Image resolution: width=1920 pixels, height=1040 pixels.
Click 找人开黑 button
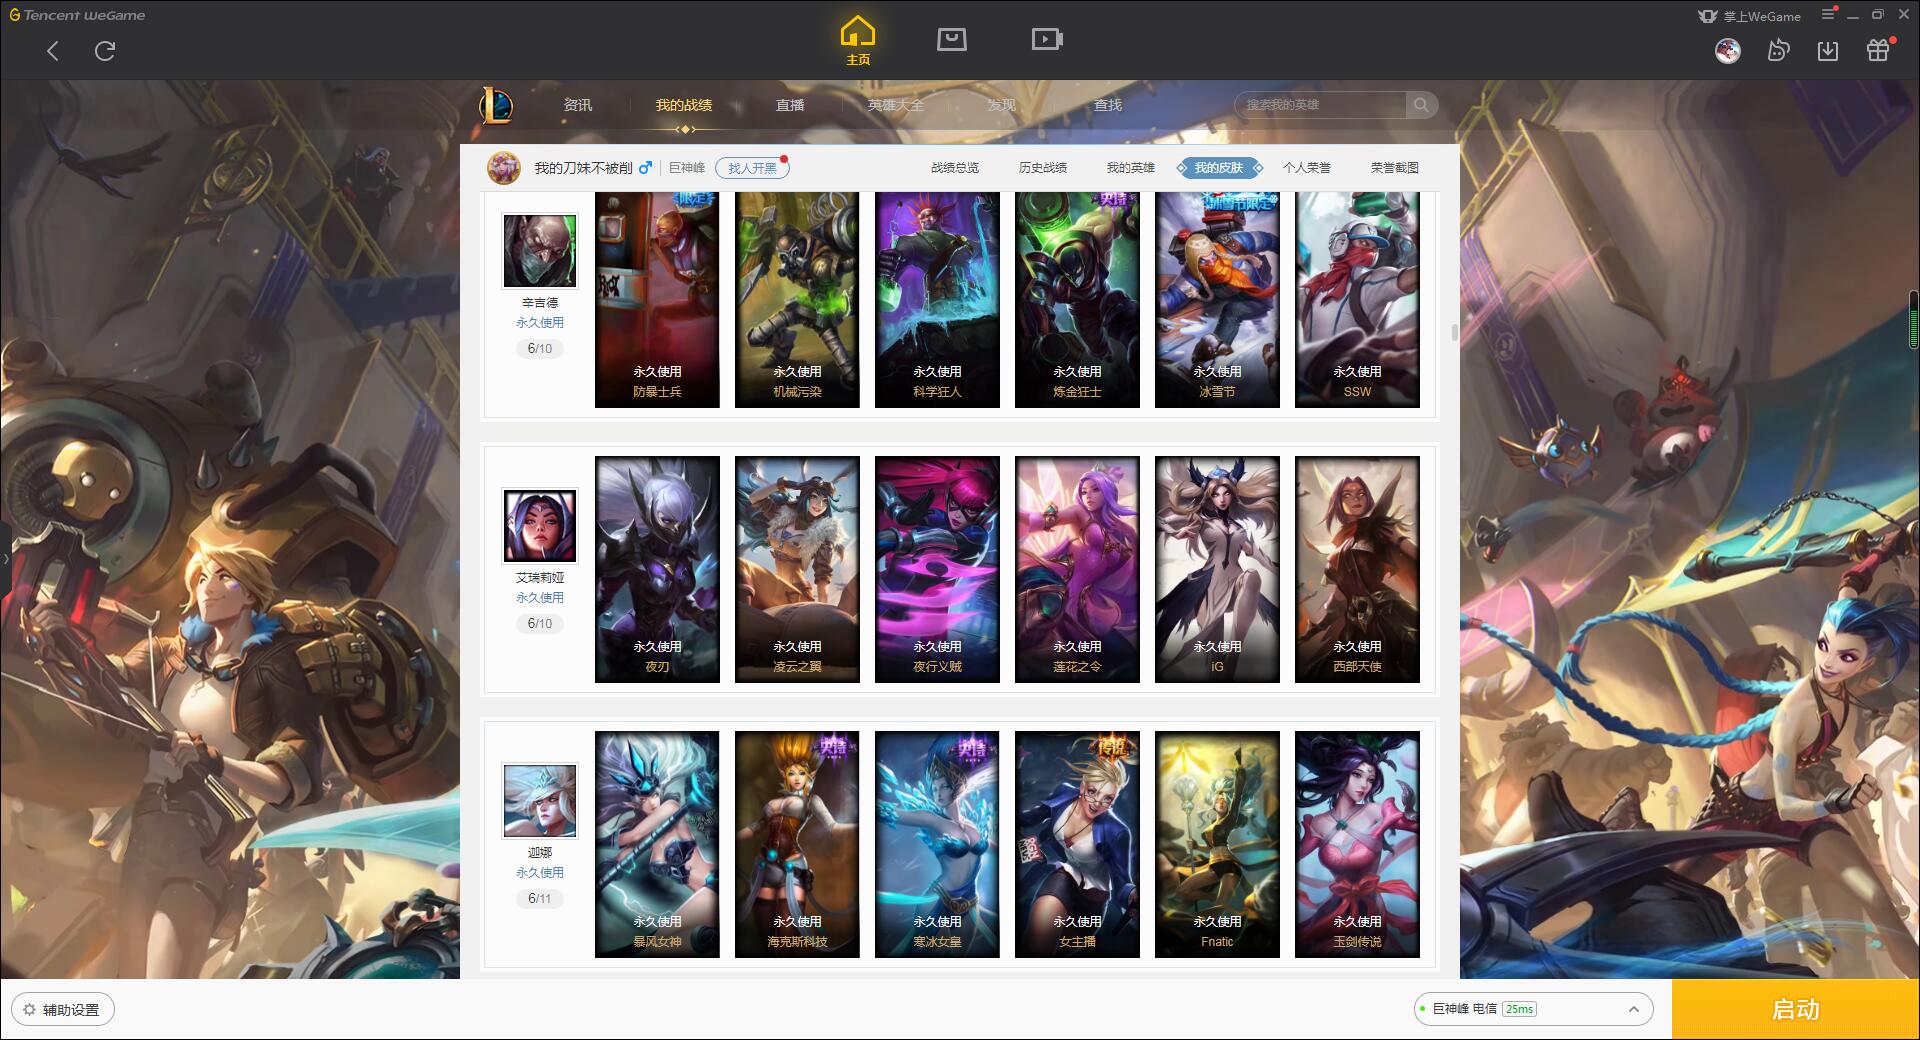pyautogui.click(x=752, y=168)
